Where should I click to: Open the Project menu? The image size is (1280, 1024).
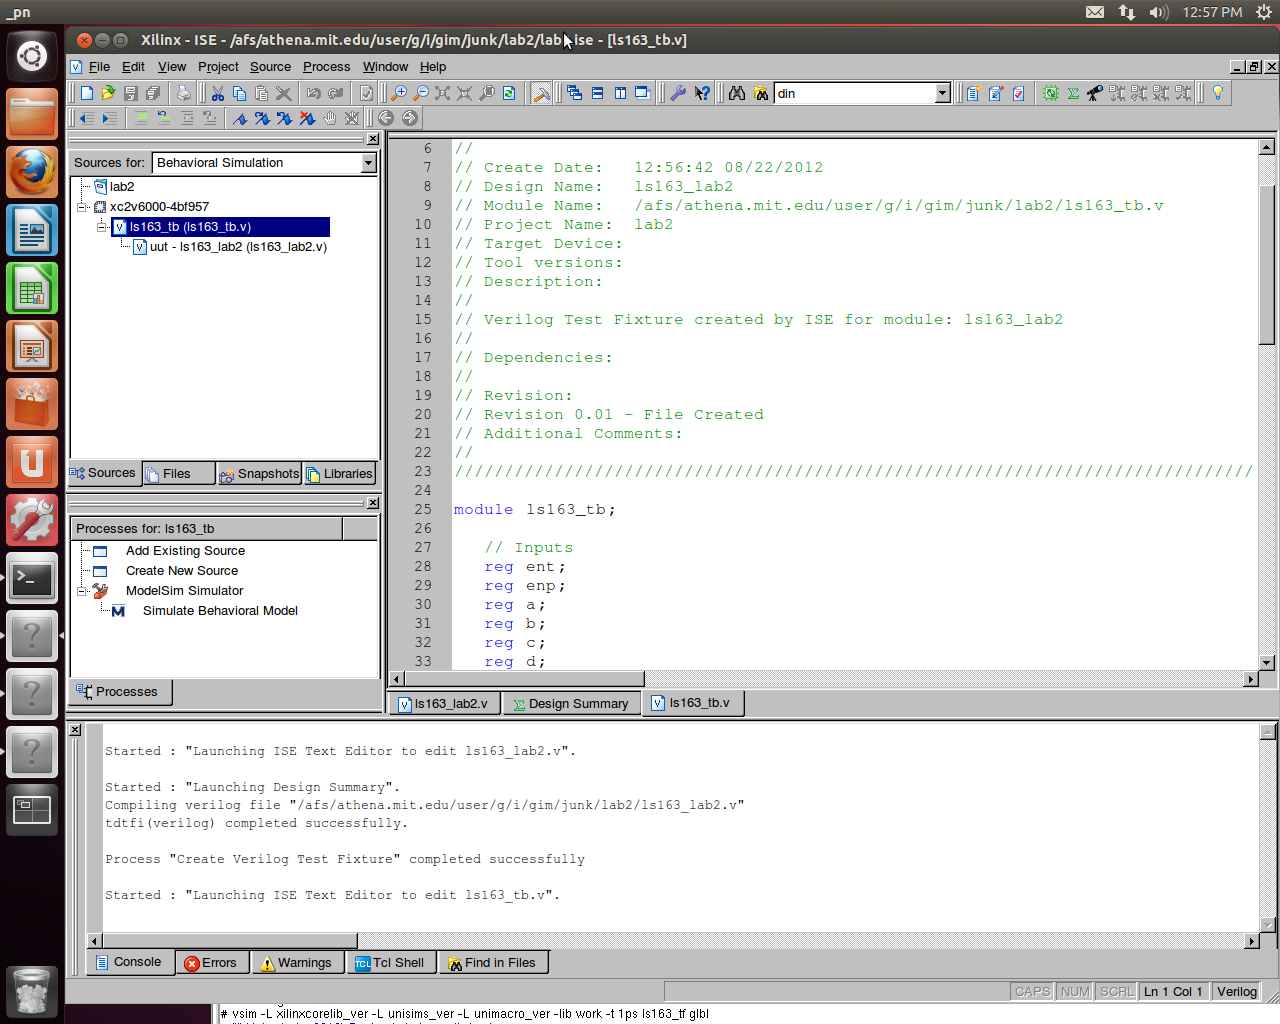click(x=218, y=67)
